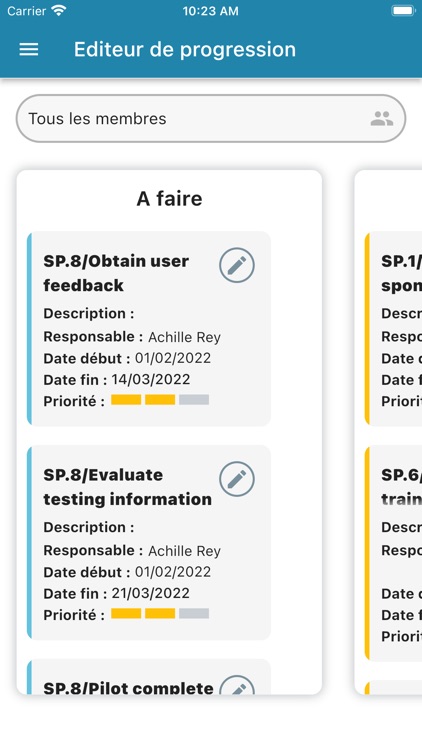Tap the battery indicator icon
This screenshot has height=750, width=422.
tap(403, 11)
